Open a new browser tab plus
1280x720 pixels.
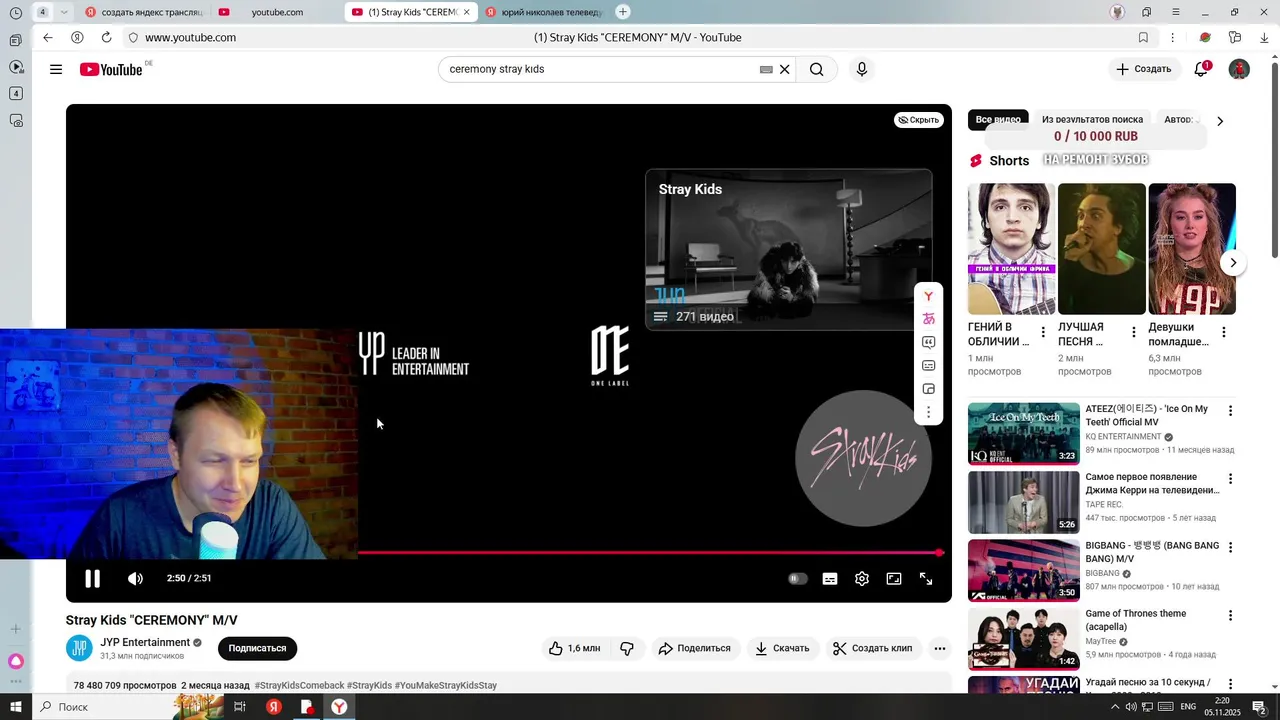tap(623, 12)
